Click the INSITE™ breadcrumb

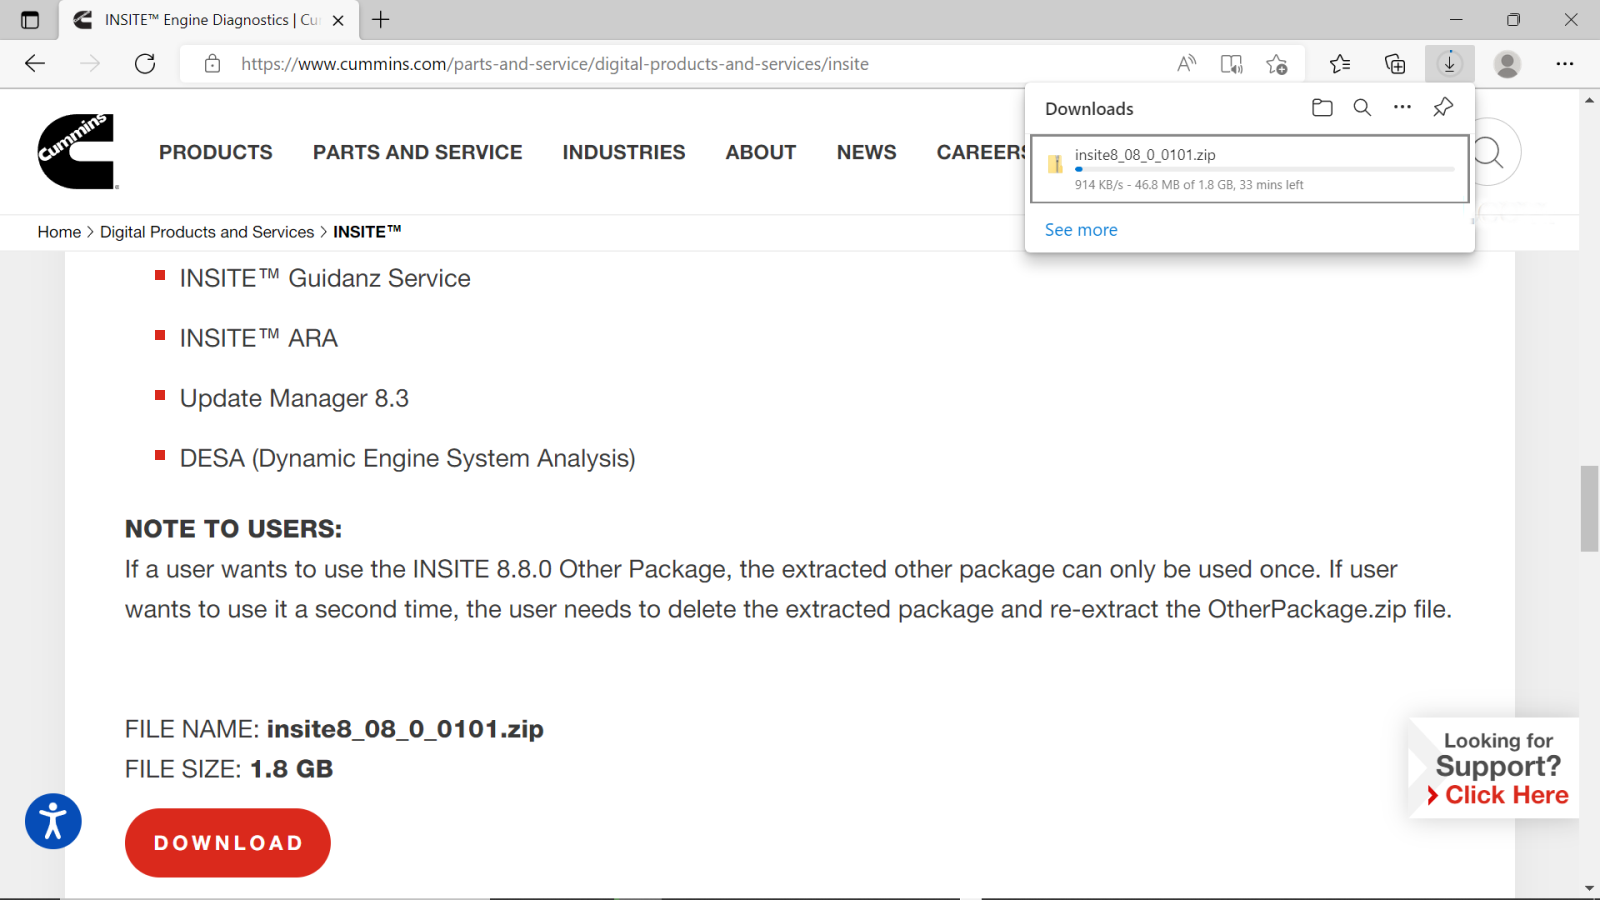click(367, 232)
